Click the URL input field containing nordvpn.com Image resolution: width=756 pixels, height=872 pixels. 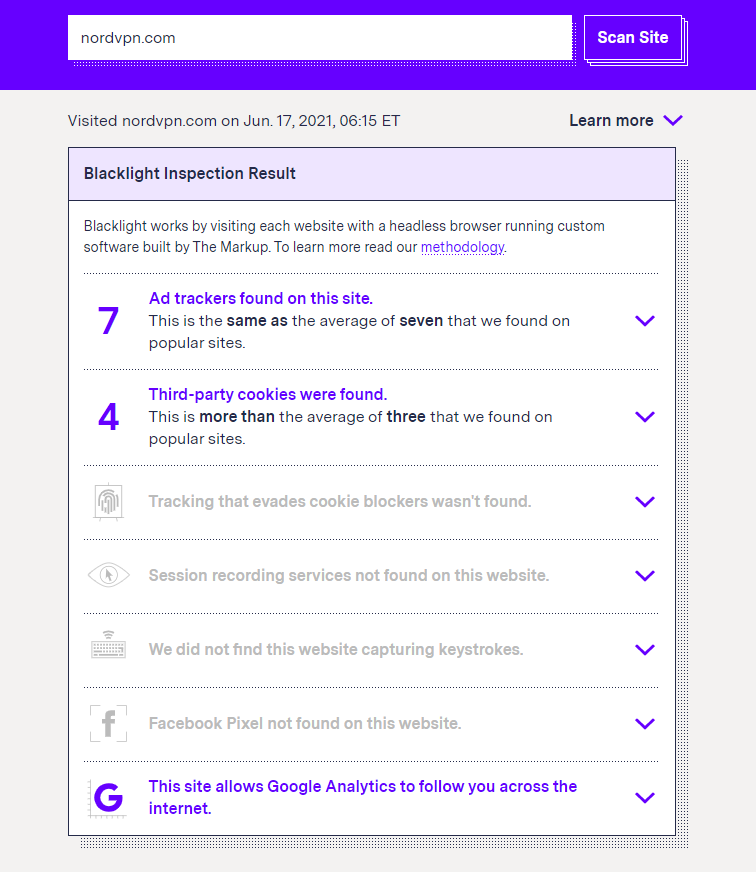click(319, 38)
